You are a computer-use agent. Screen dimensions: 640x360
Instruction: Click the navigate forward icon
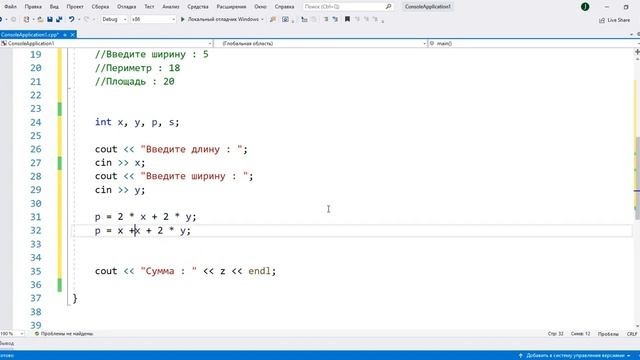tap(13, 19)
